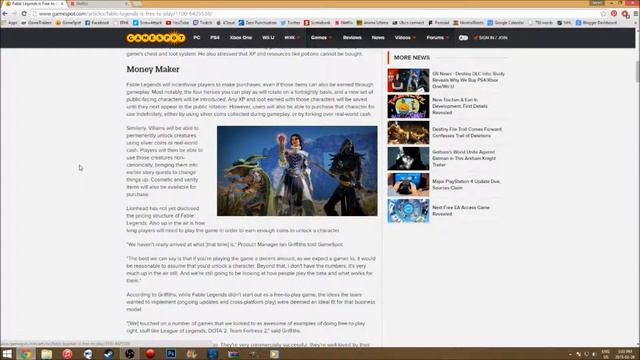Open Next Free EA Access Game article
This screenshot has width=640, height=360.
coord(461,211)
